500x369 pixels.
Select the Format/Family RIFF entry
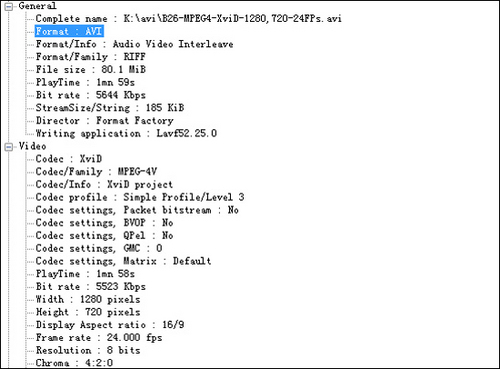coord(90,57)
